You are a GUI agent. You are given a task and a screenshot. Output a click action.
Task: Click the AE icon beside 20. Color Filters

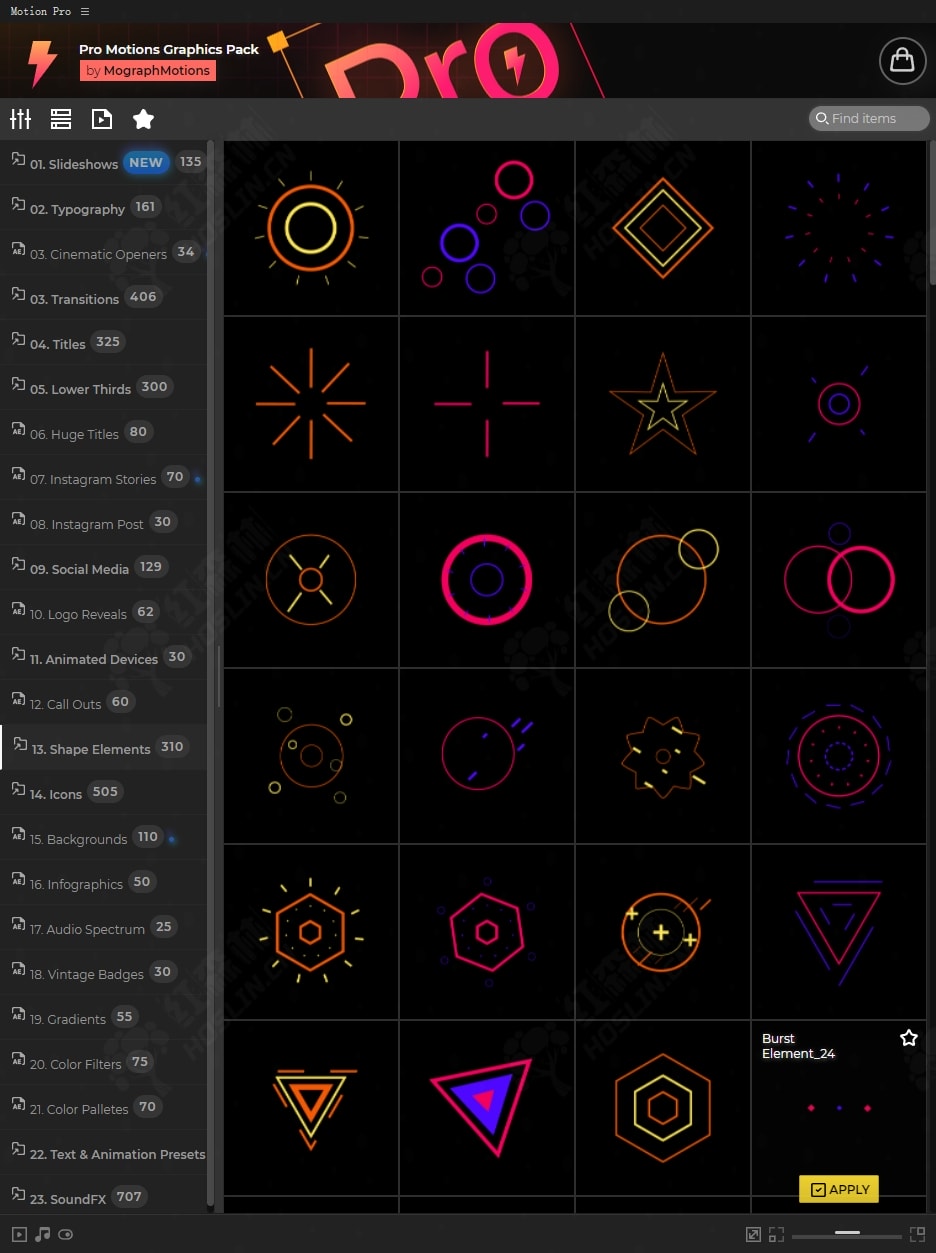(x=18, y=1060)
